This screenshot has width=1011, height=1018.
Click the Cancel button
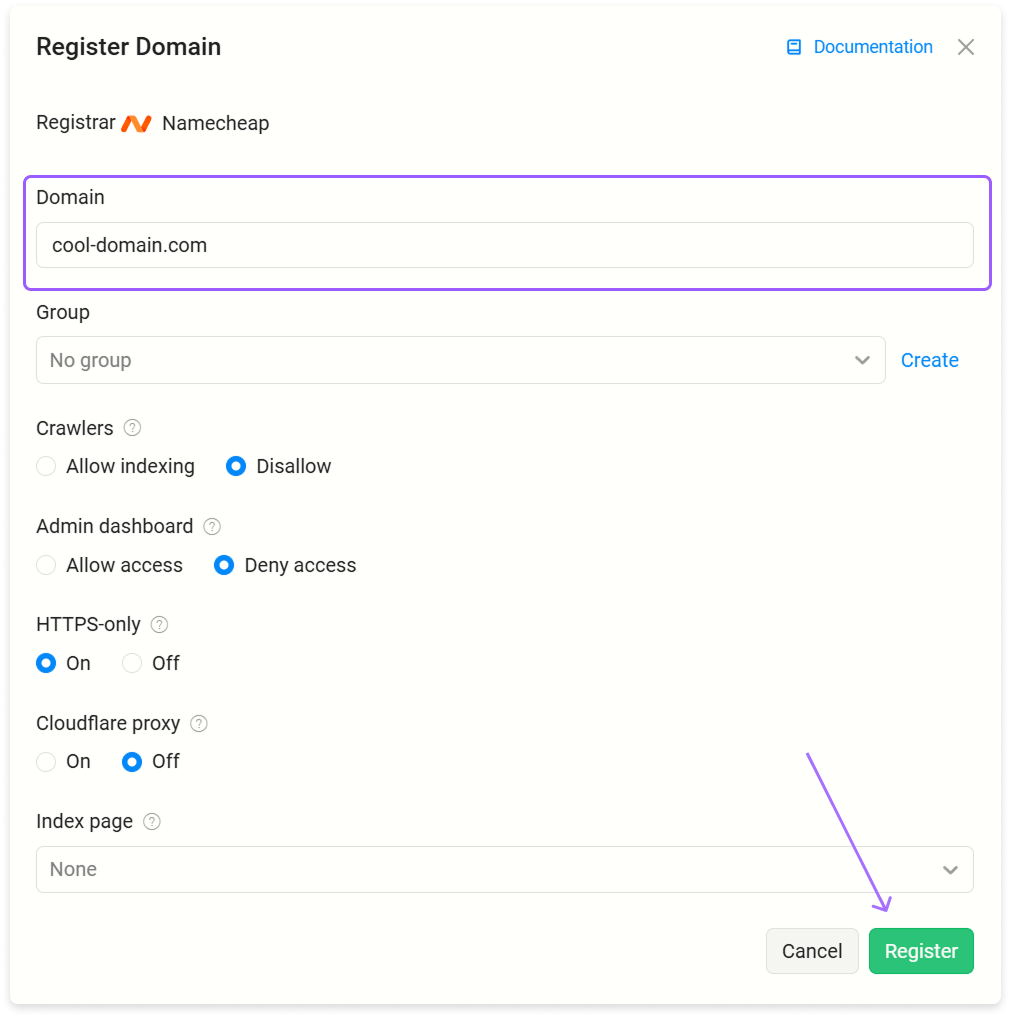tap(812, 951)
